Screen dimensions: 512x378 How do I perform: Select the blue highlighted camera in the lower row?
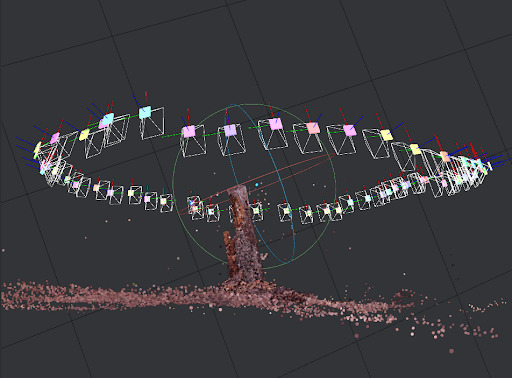(191, 202)
